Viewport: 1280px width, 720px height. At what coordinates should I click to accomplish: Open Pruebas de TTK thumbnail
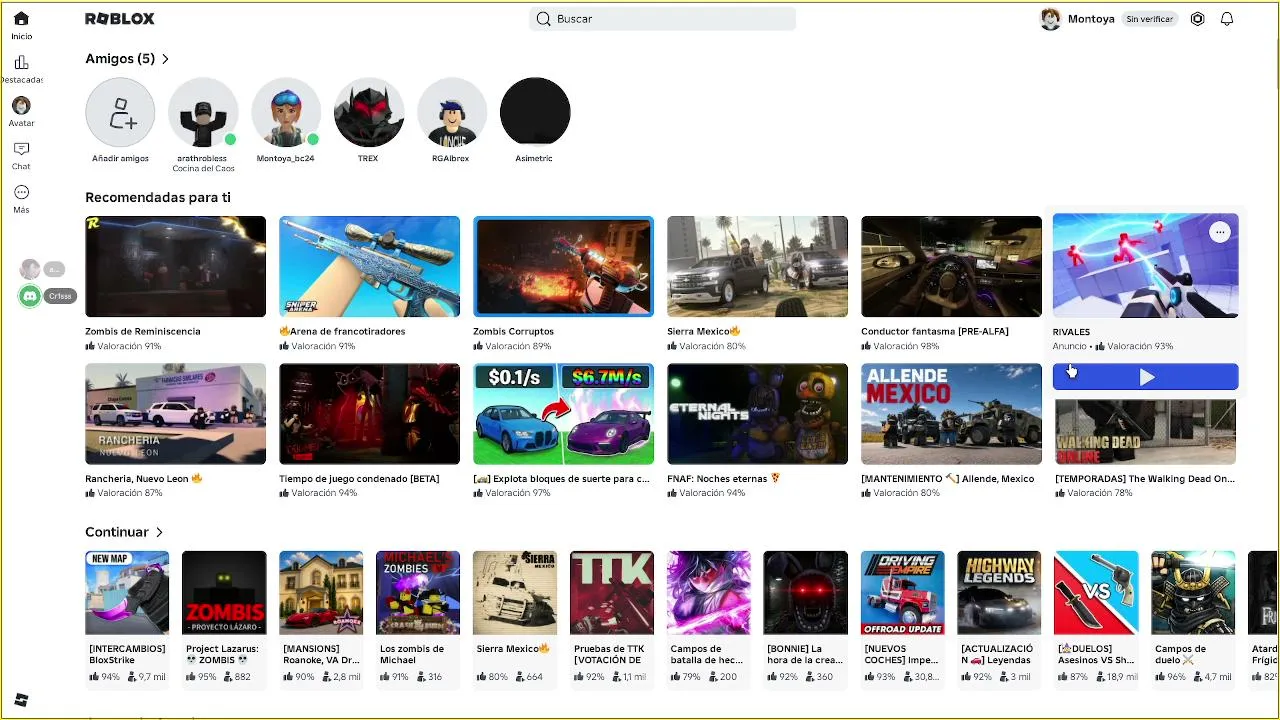pos(612,592)
